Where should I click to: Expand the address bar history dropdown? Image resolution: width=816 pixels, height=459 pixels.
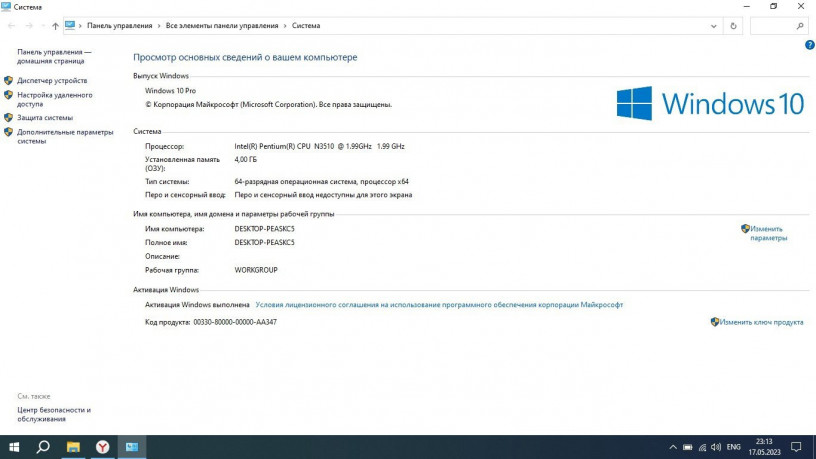tap(713, 26)
